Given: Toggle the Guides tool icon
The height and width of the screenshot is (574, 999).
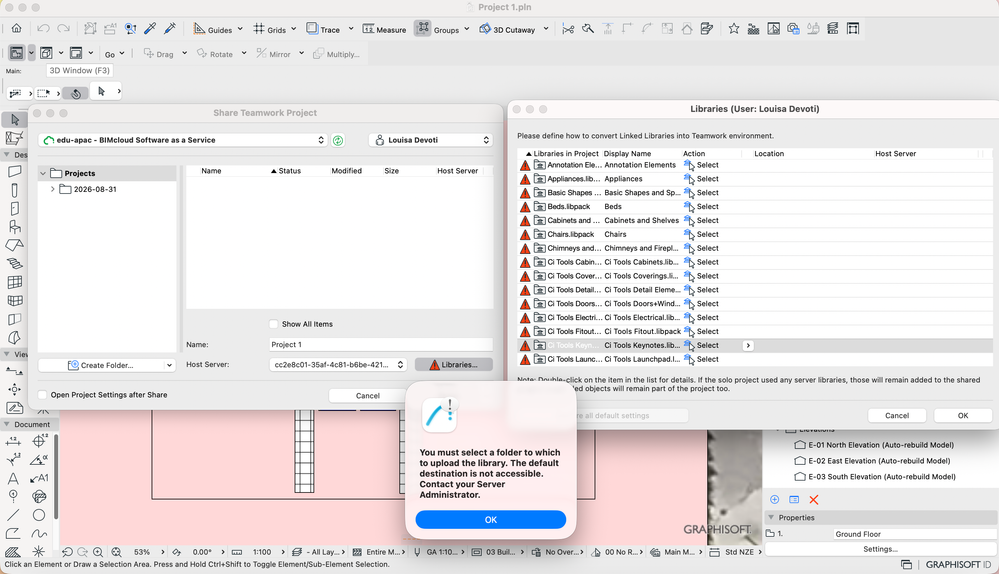Looking at the screenshot, I should coord(199,29).
